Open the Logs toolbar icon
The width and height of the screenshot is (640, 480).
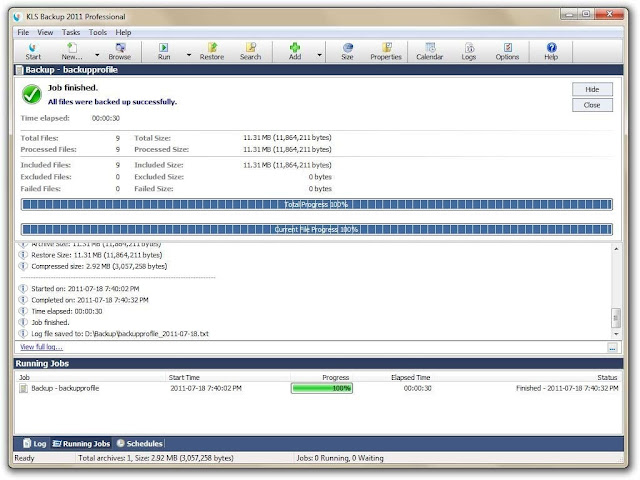click(x=469, y=51)
